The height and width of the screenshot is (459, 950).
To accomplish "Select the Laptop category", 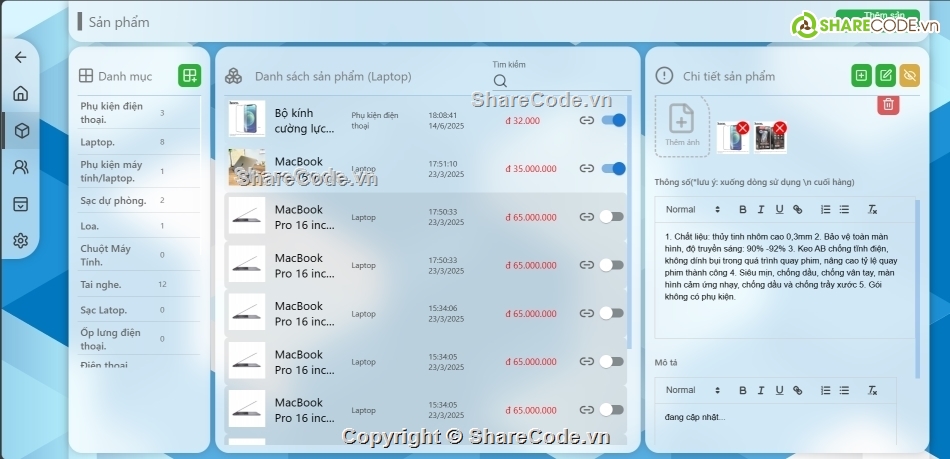I will [x=139, y=142].
